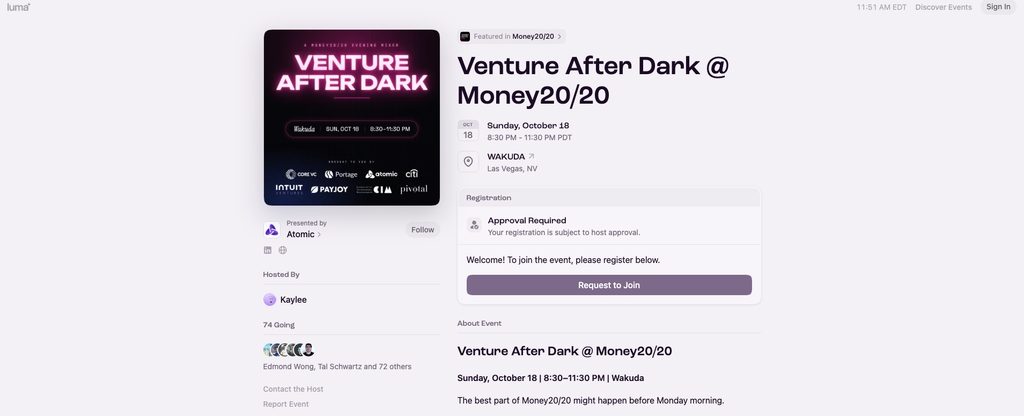The height and width of the screenshot is (416, 1024).
Task: Follow Atomic
Action: pyautogui.click(x=423, y=230)
